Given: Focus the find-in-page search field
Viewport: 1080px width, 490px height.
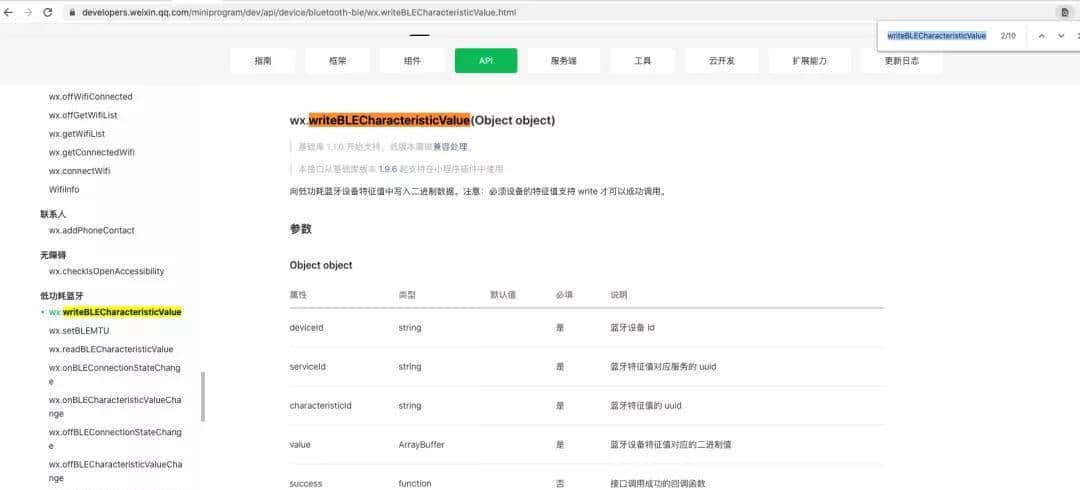Looking at the screenshot, I should pyautogui.click(x=937, y=36).
